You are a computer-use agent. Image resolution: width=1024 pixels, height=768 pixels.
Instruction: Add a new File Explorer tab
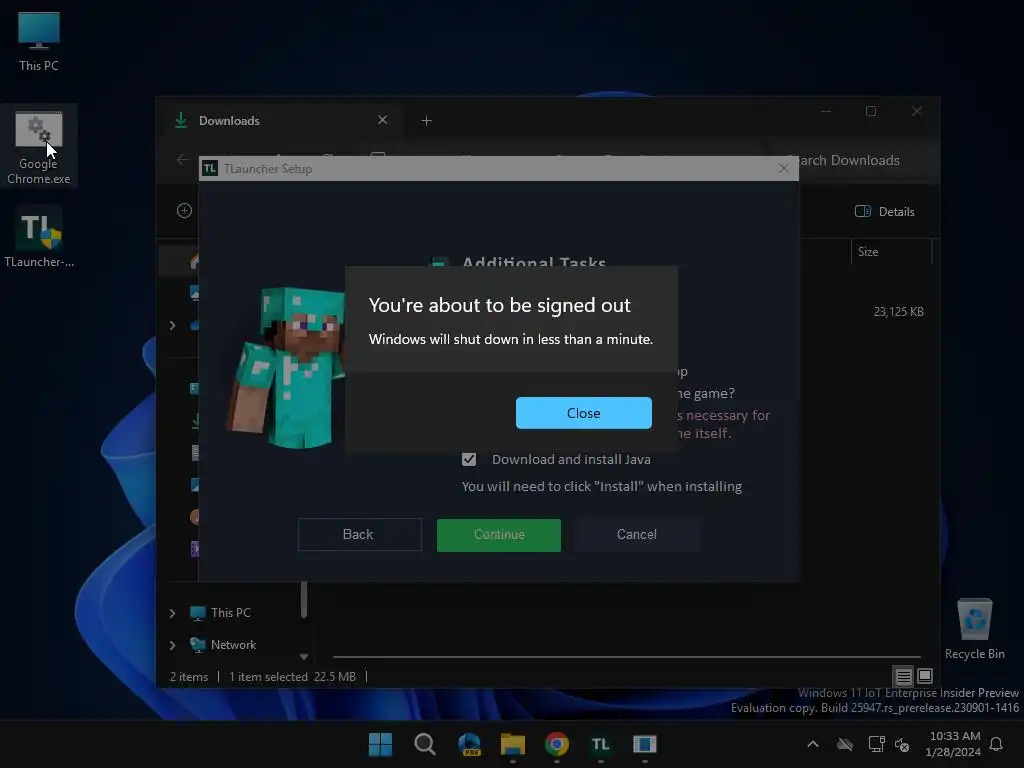tap(426, 121)
